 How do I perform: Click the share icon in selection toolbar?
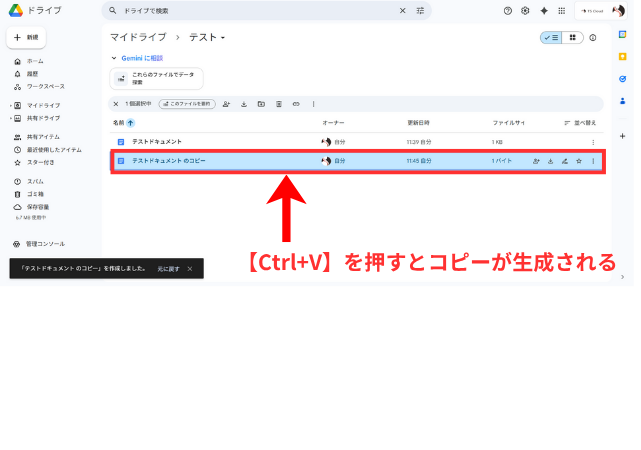tap(226, 103)
